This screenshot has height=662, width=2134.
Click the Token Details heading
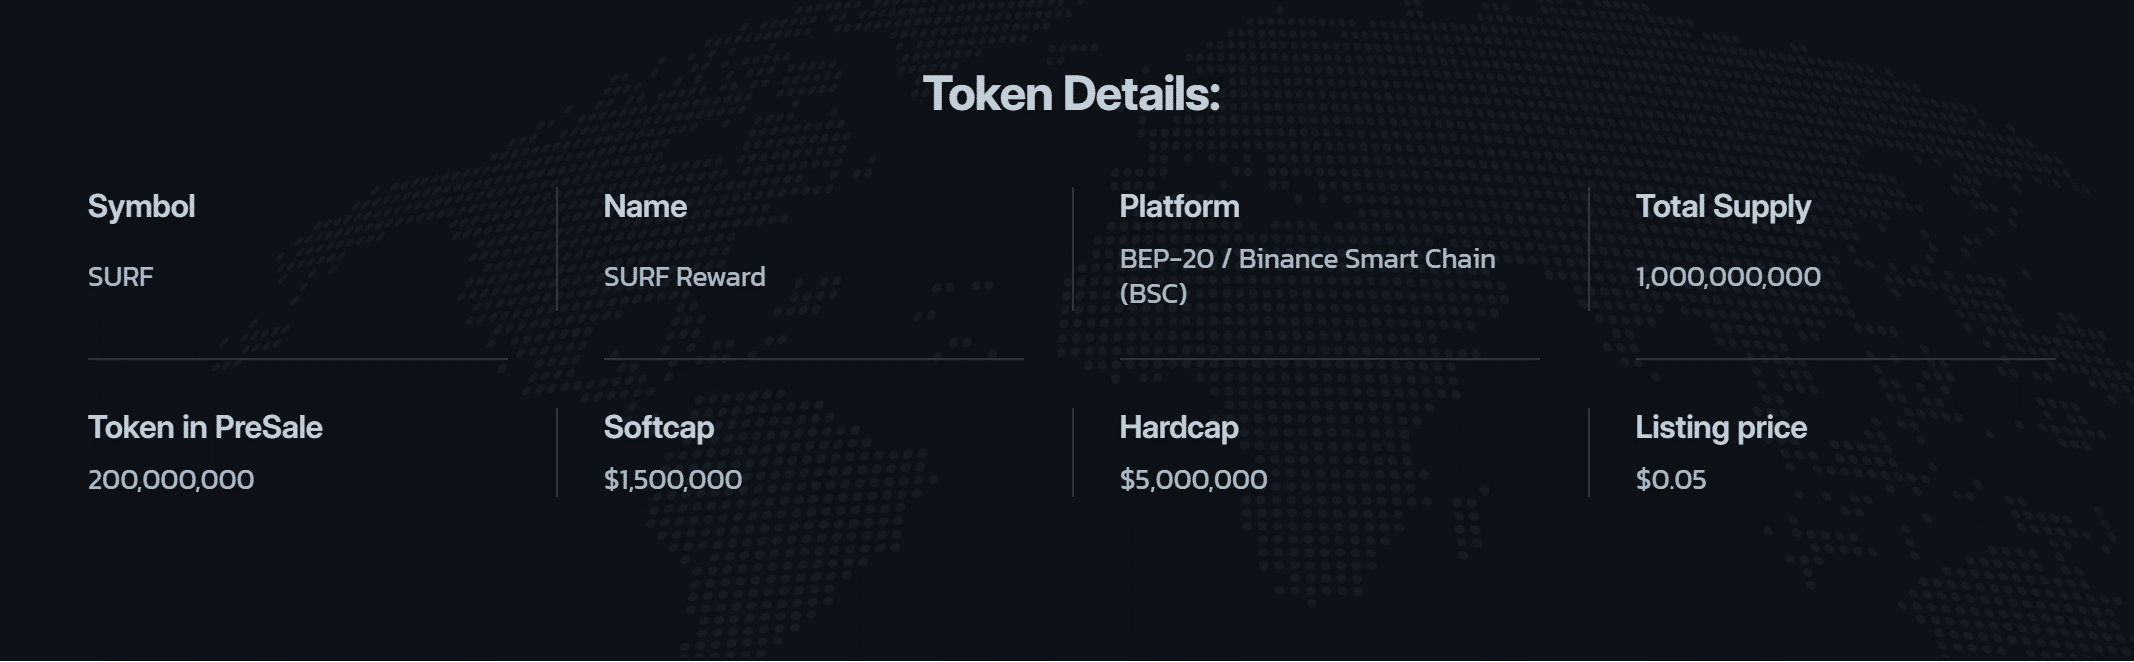(1071, 94)
